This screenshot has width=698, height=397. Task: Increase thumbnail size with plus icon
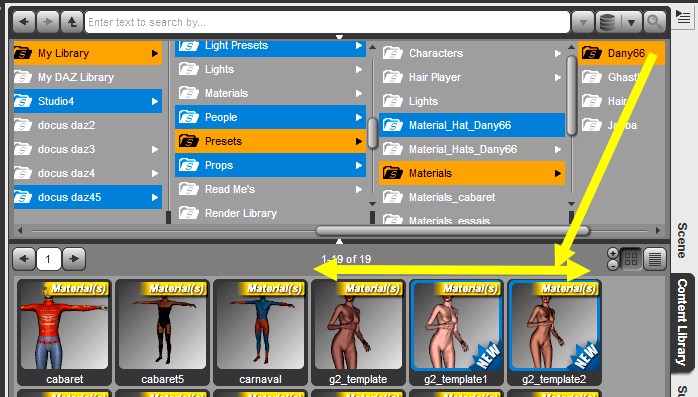pos(613,253)
